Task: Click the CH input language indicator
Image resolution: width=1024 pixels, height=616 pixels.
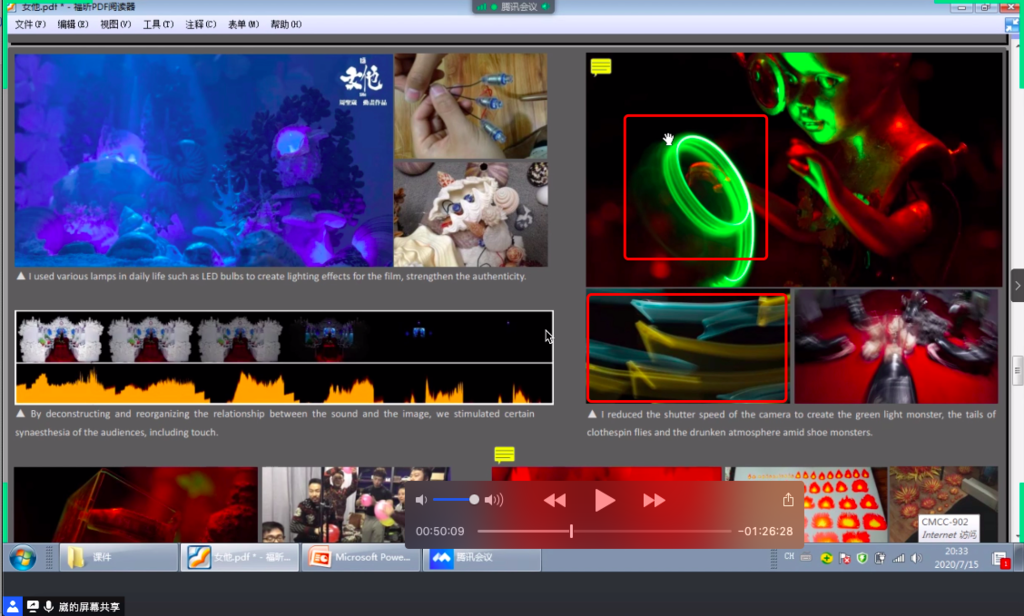Action: (x=789, y=557)
